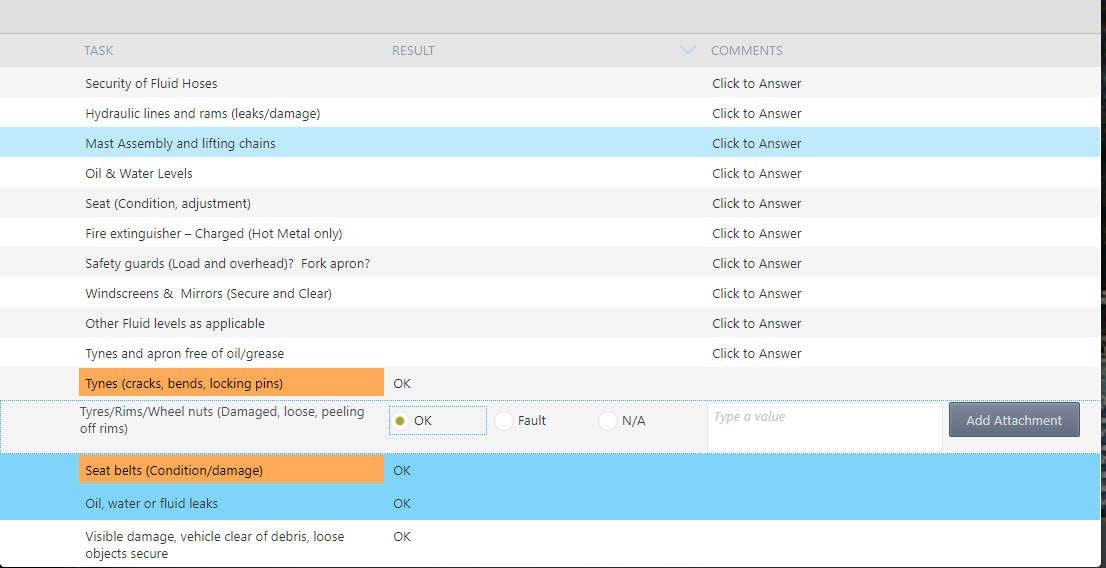Screen dimensions: 1106x568
Task: Select 'Visible damage, vehicle clear of debris' task
Action: click(214, 545)
